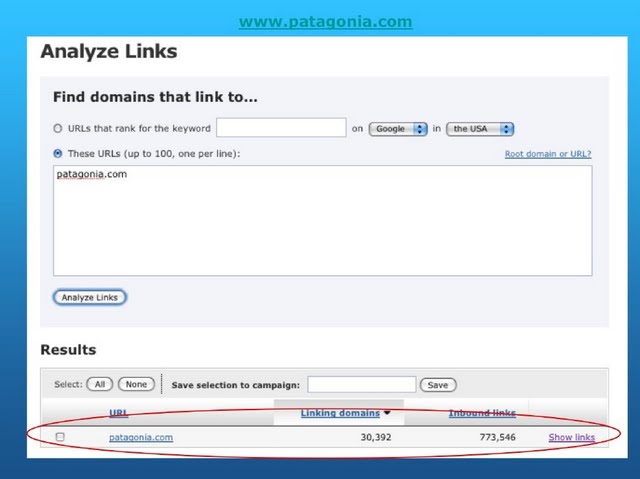Sort results by URL column header

[118, 413]
